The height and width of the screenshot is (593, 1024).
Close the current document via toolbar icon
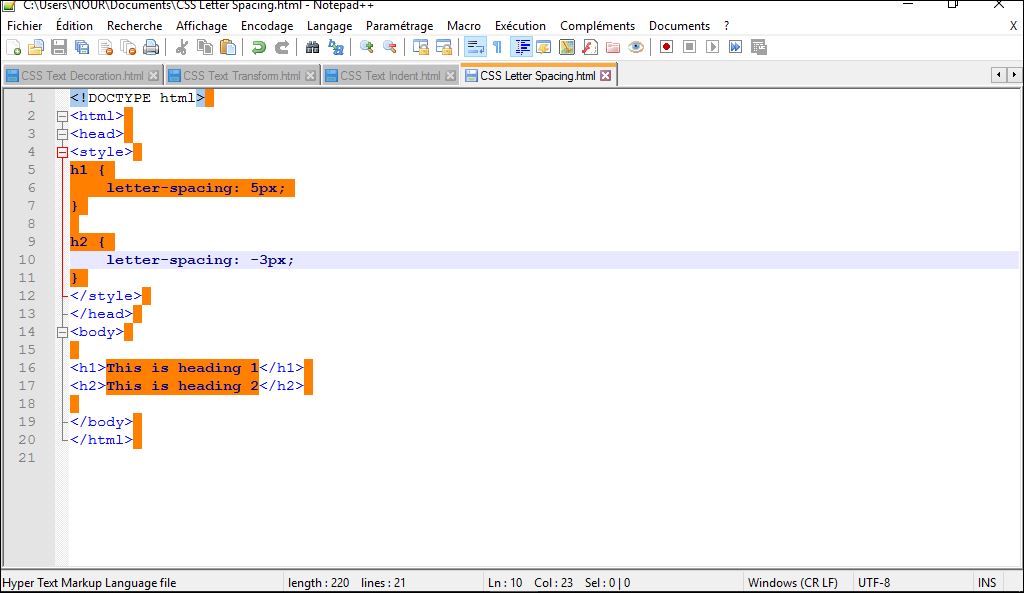(x=105, y=47)
